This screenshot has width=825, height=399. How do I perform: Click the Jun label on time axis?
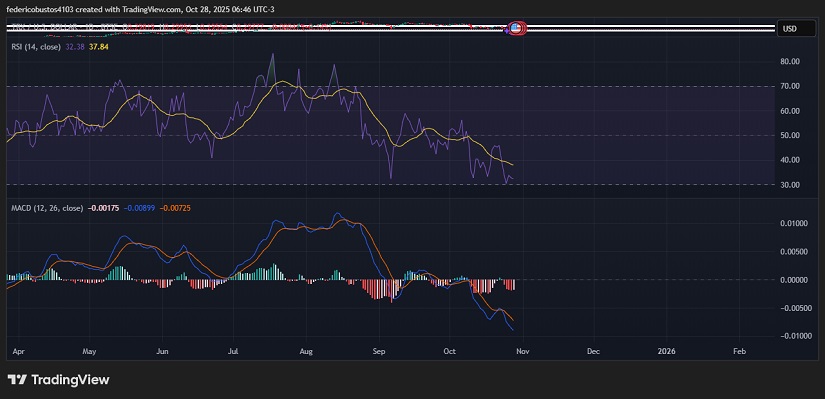[163, 351]
